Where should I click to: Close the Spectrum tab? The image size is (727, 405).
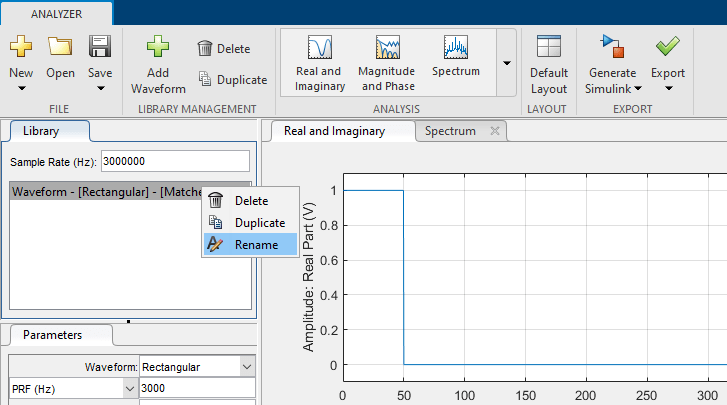coord(495,131)
